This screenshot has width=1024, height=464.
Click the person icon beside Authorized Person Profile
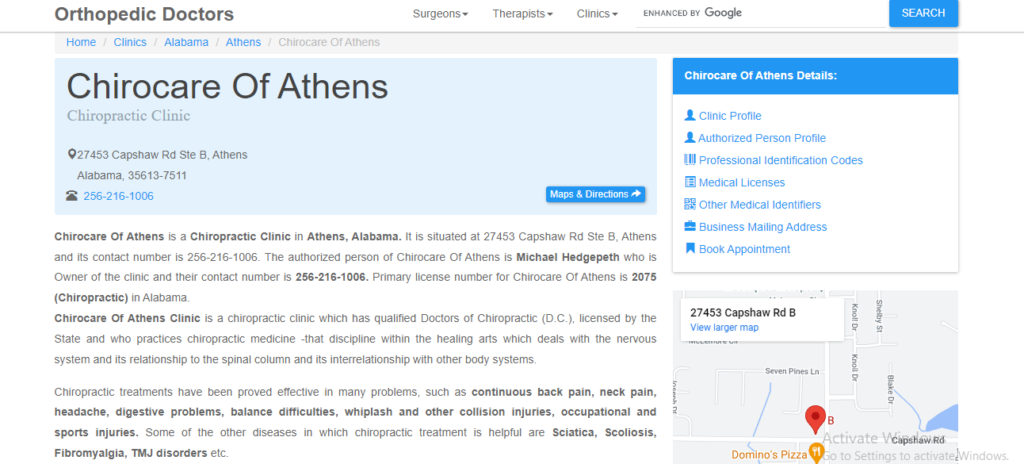689,138
